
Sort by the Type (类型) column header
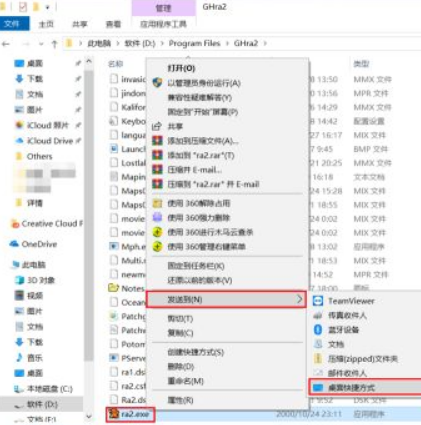point(362,64)
